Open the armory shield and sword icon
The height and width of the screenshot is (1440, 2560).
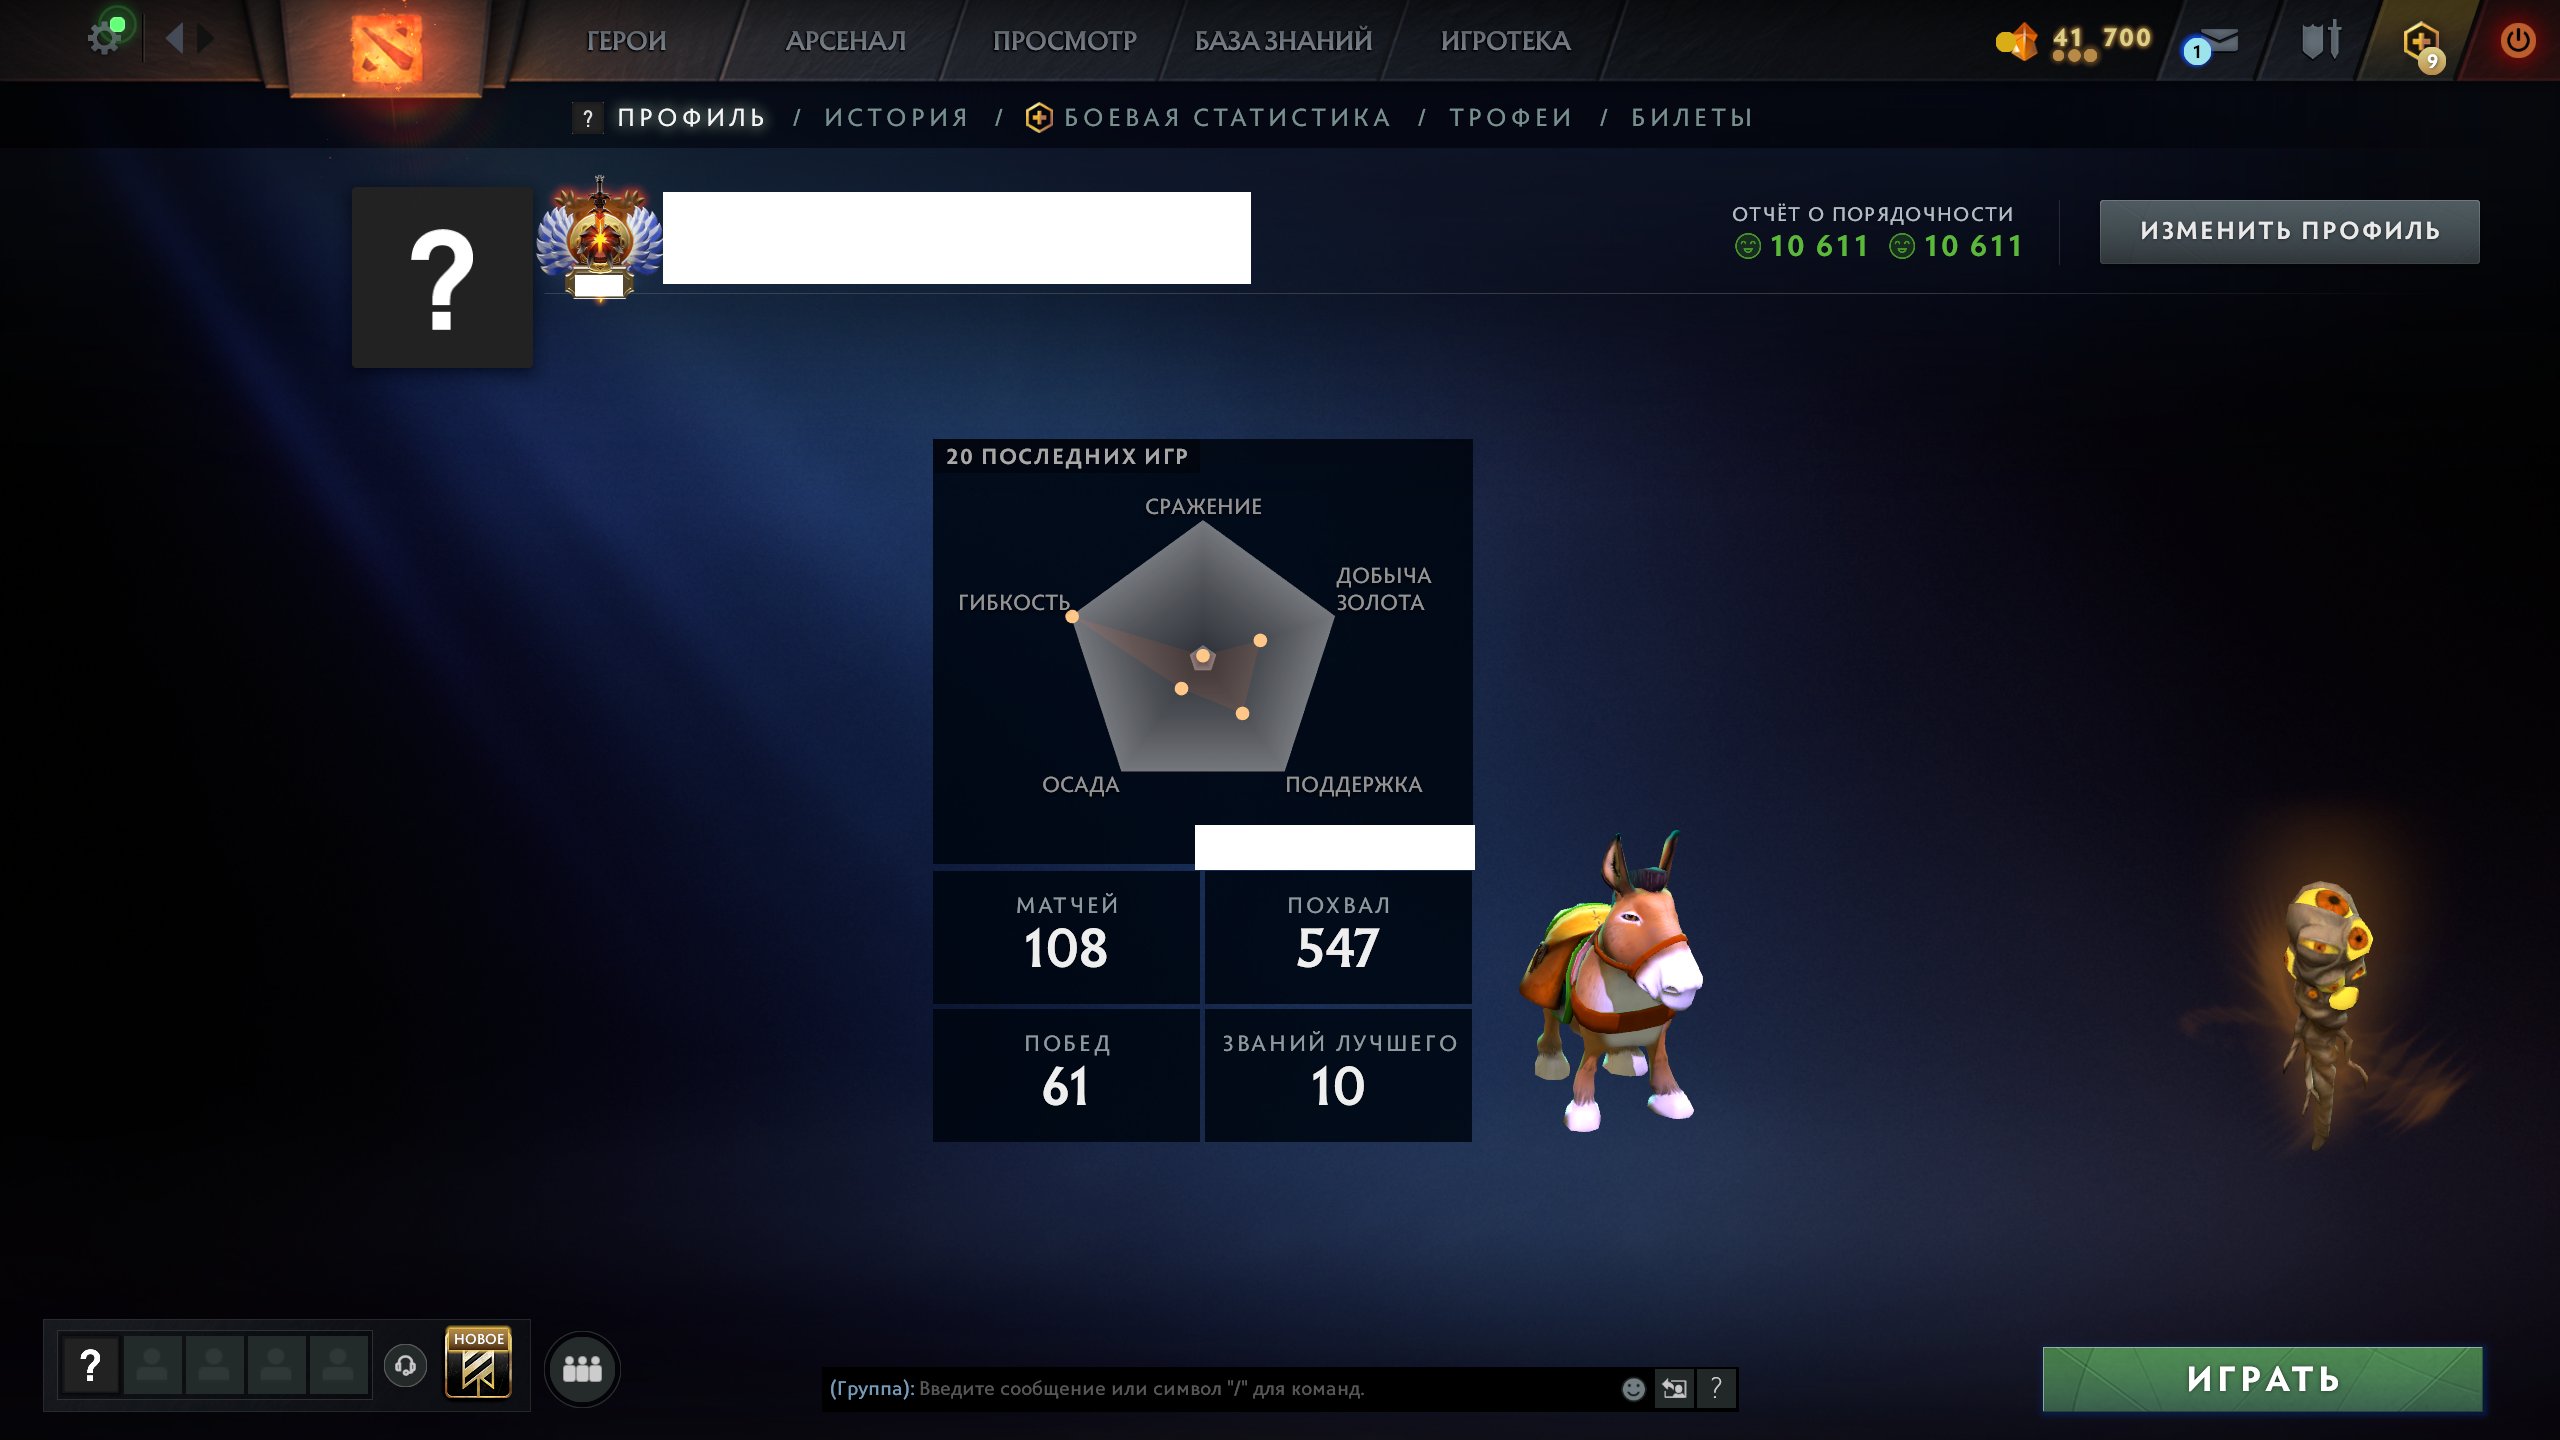[x=2321, y=40]
